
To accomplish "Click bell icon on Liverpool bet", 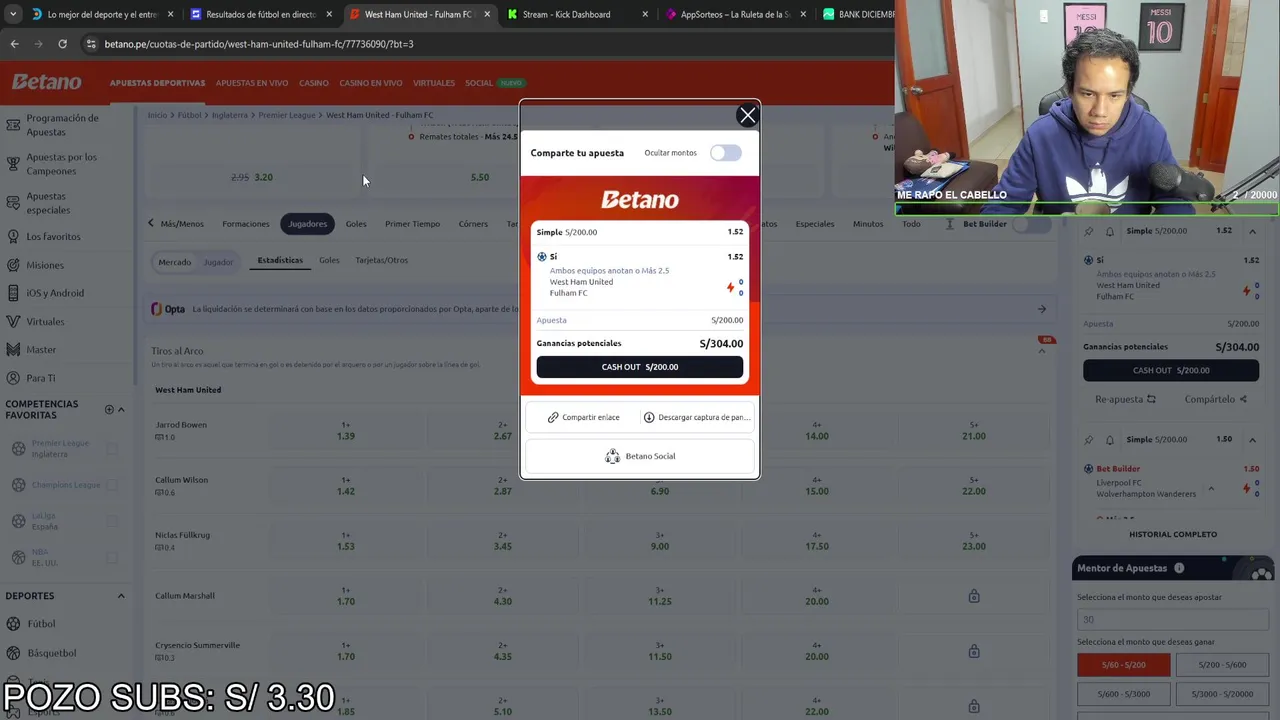I will point(1109,440).
